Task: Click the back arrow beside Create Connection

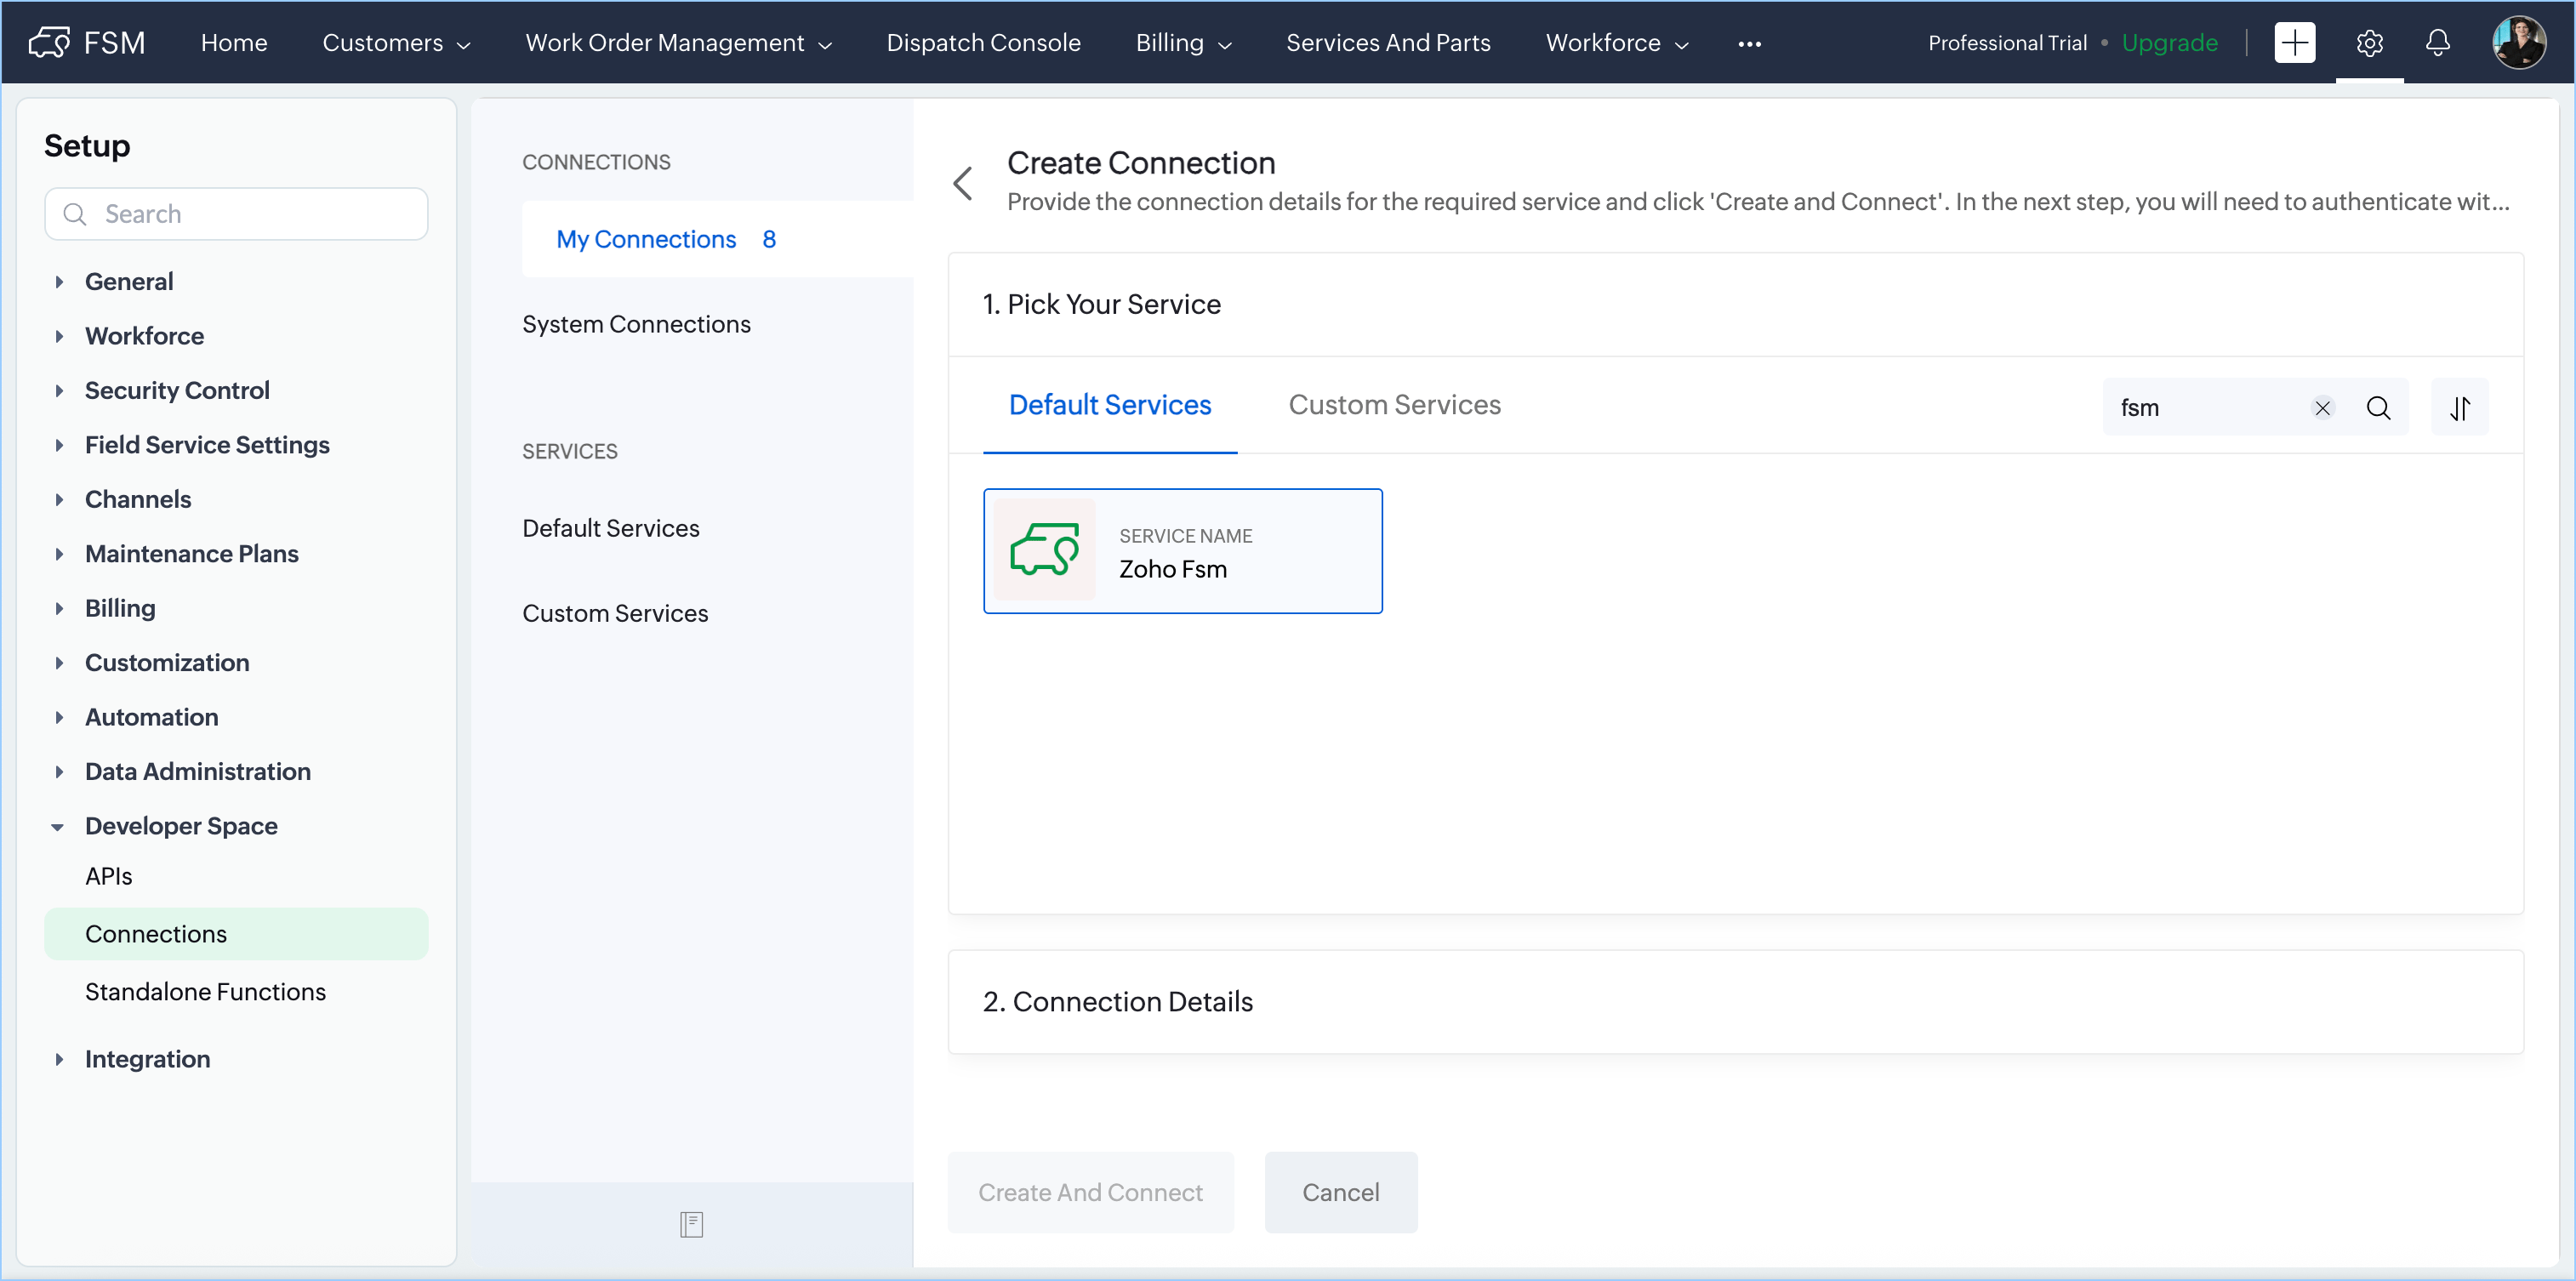Action: click(963, 183)
